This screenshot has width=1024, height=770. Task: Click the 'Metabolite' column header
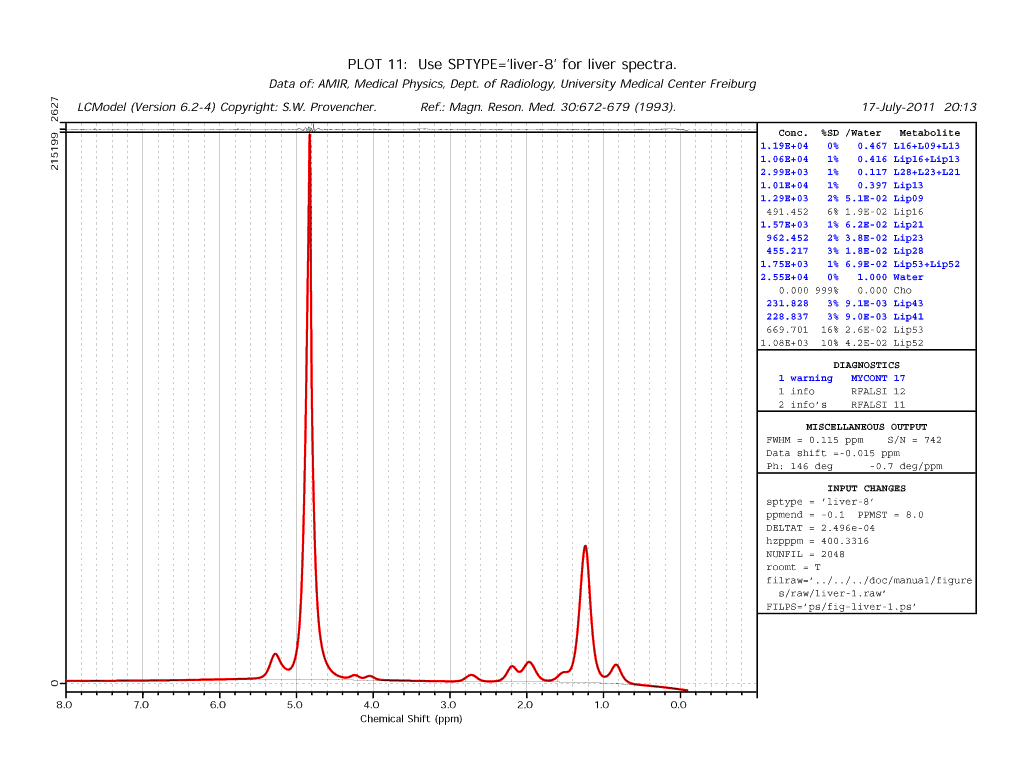point(929,133)
